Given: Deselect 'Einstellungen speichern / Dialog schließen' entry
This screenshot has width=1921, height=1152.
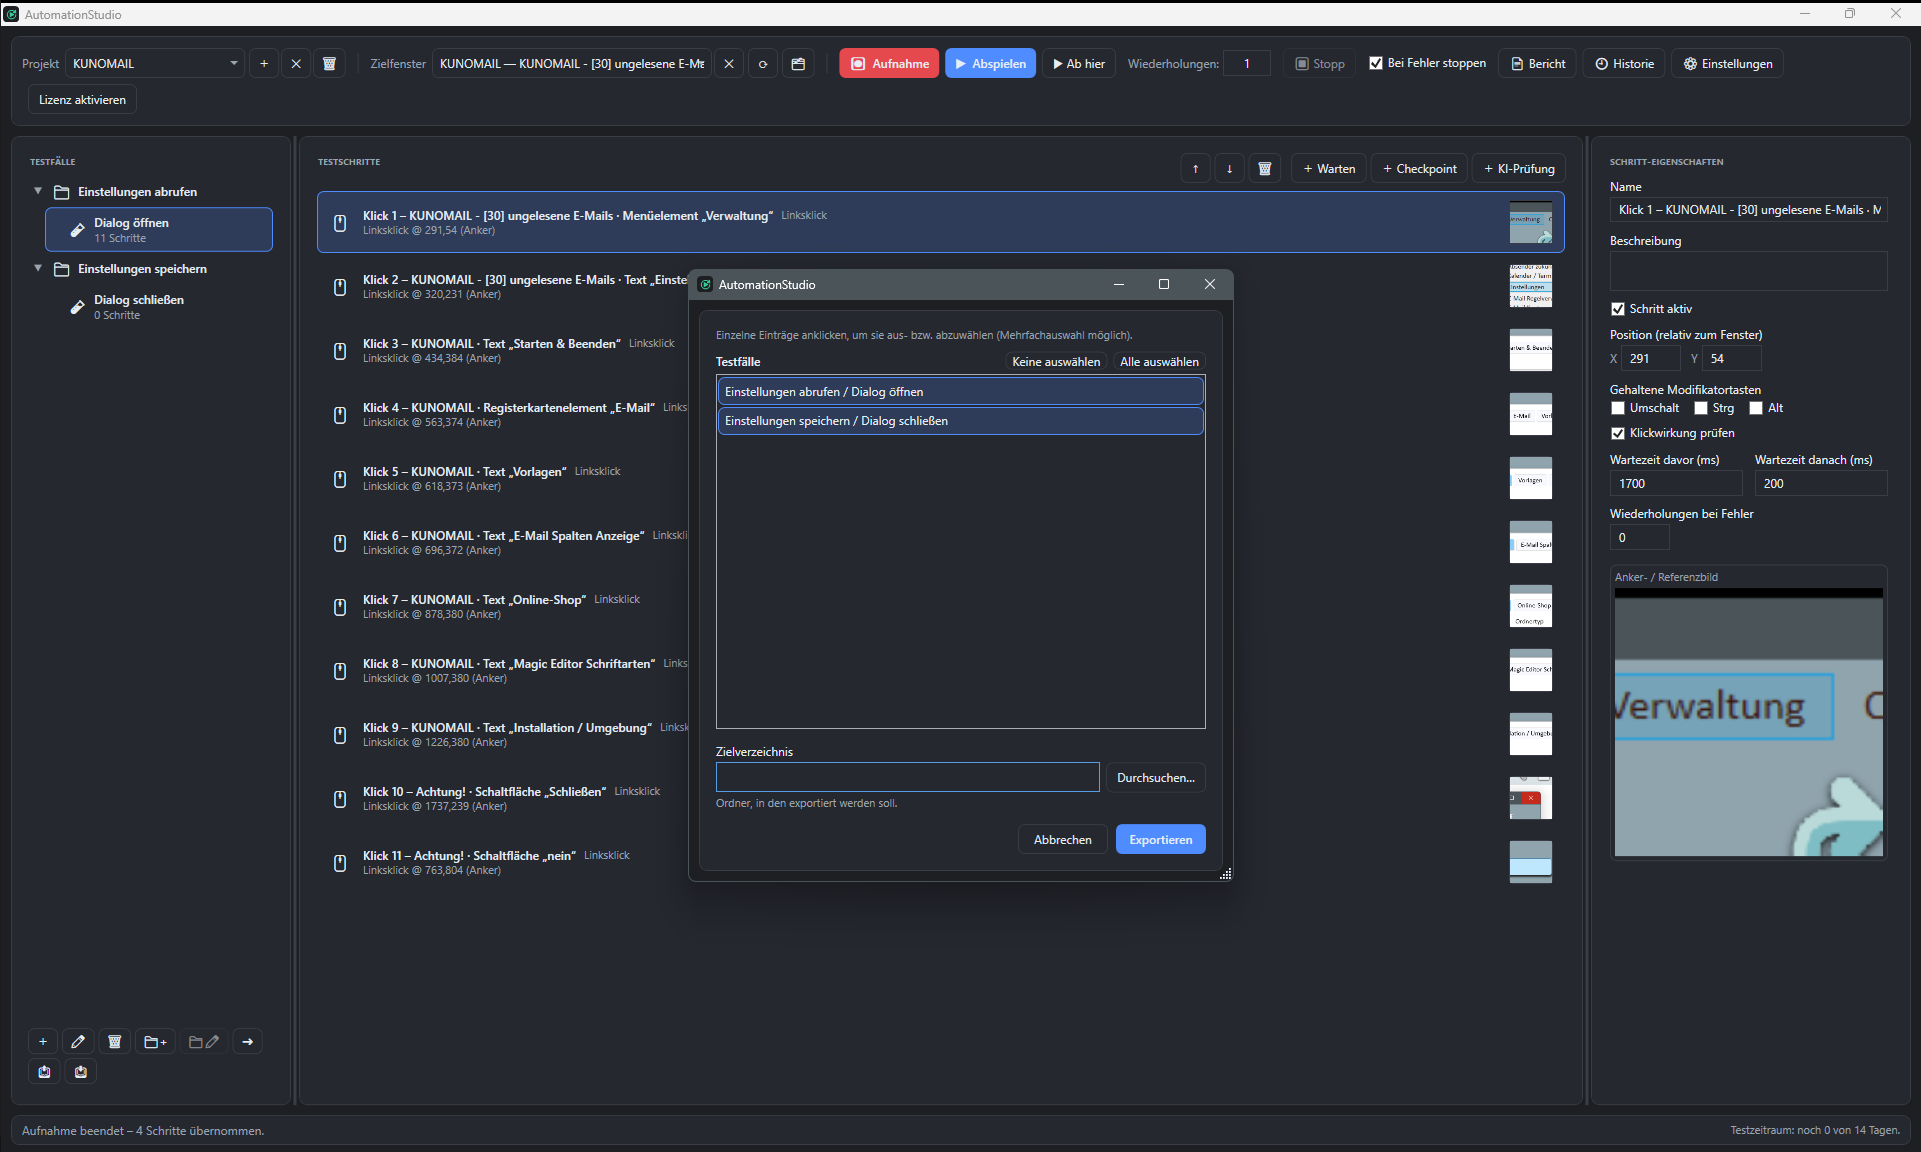Looking at the screenshot, I should click(x=960, y=421).
